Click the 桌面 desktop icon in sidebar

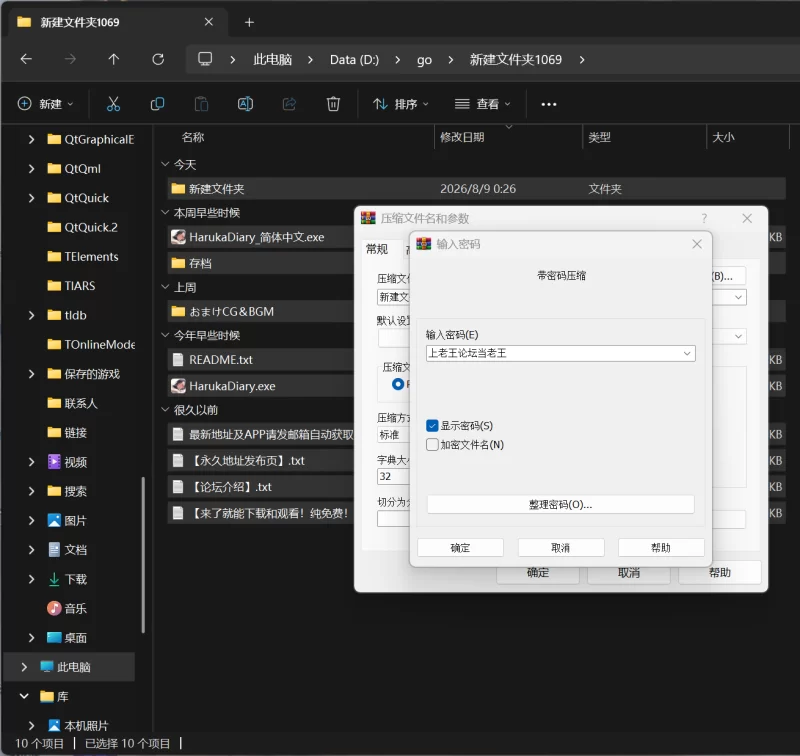[x=54, y=638]
